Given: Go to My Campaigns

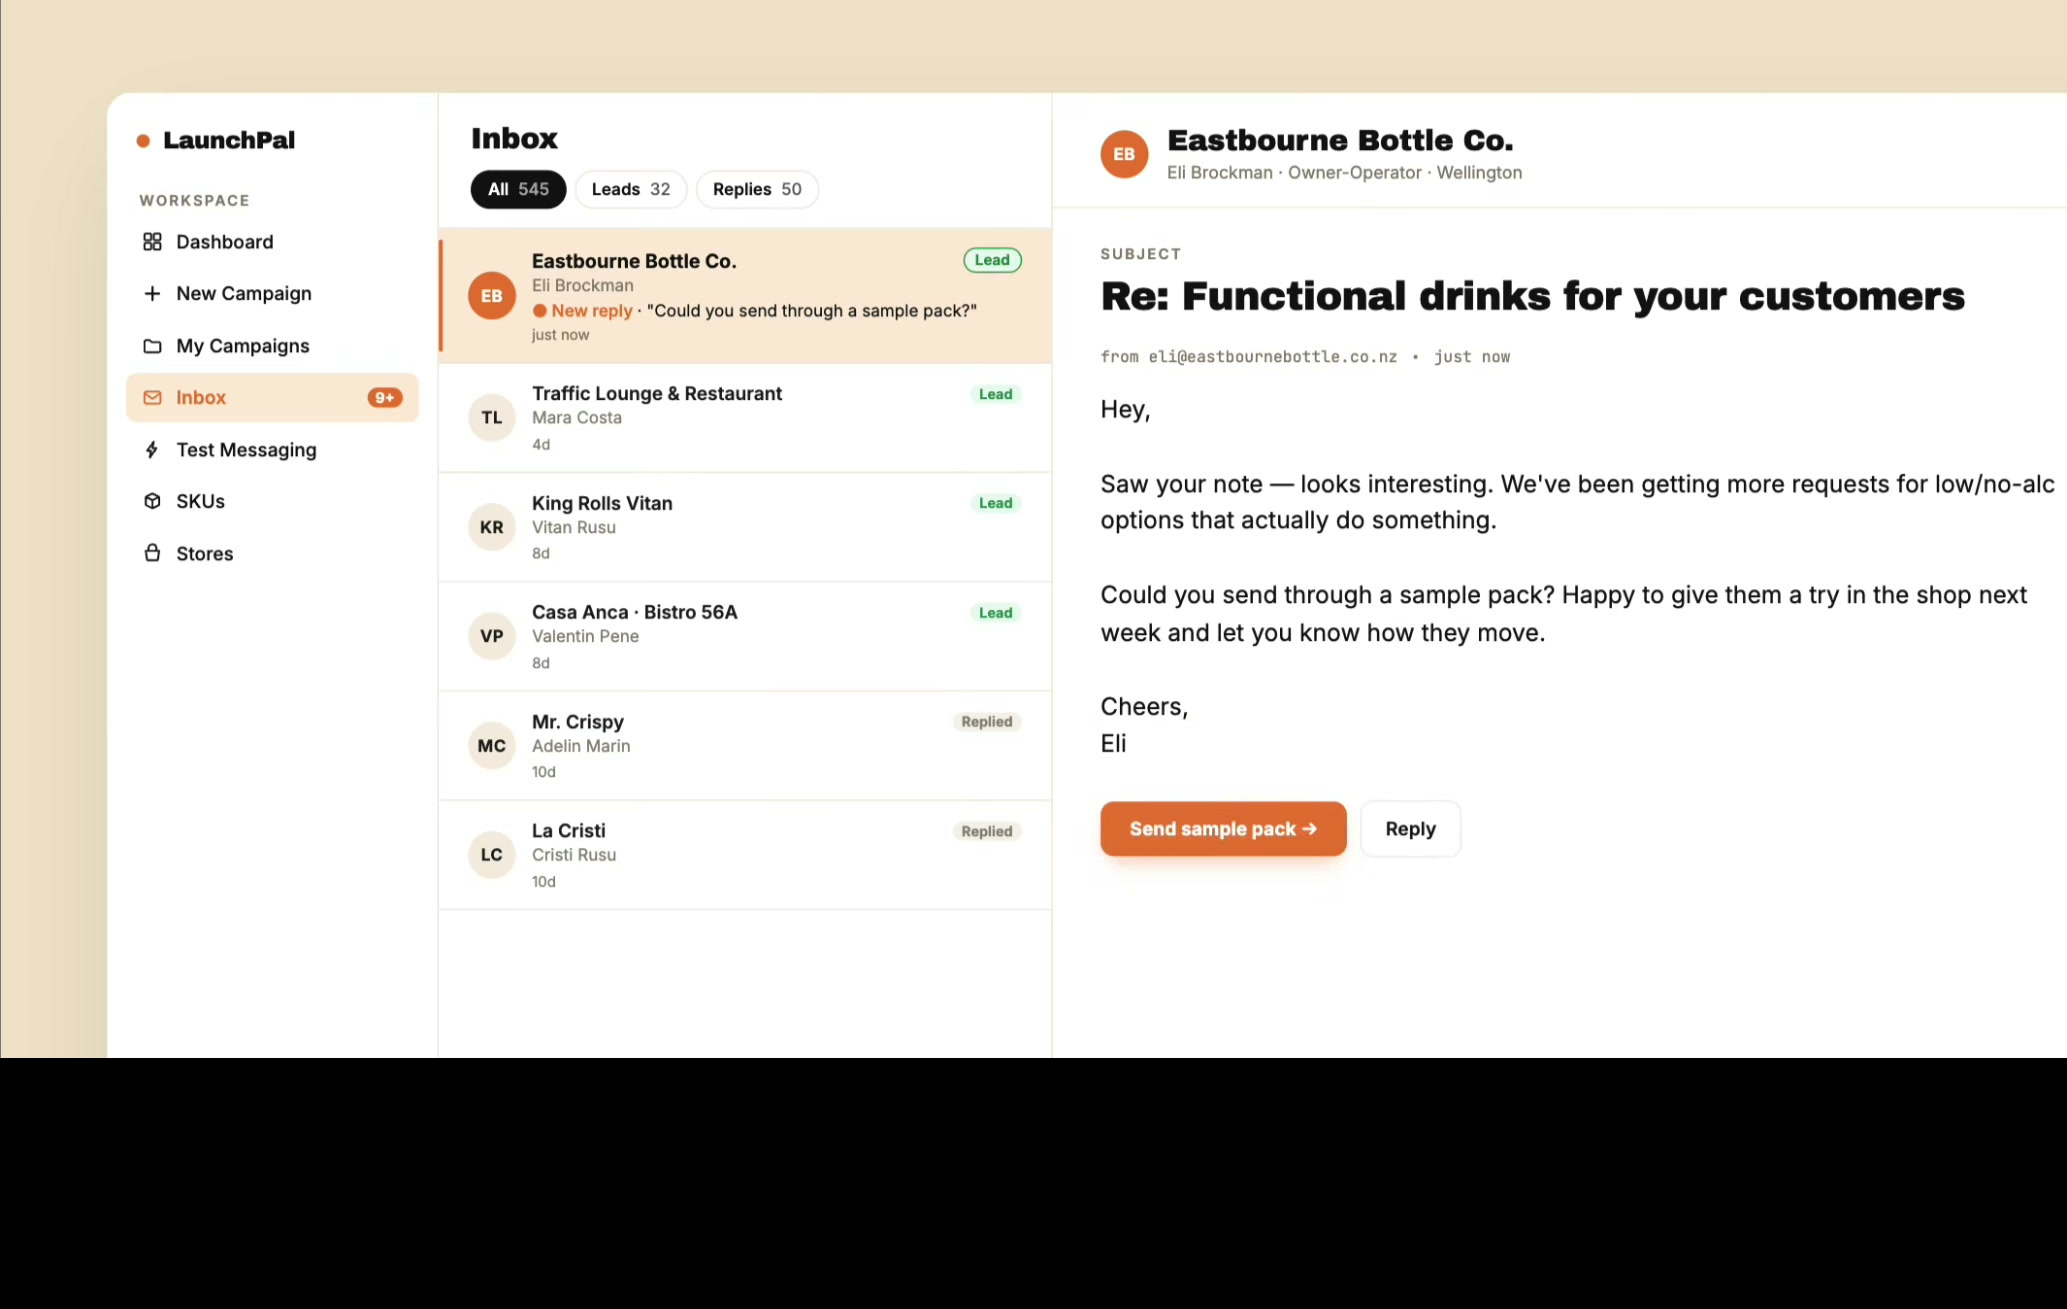Looking at the screenshot, I should [x=272, y=346].
